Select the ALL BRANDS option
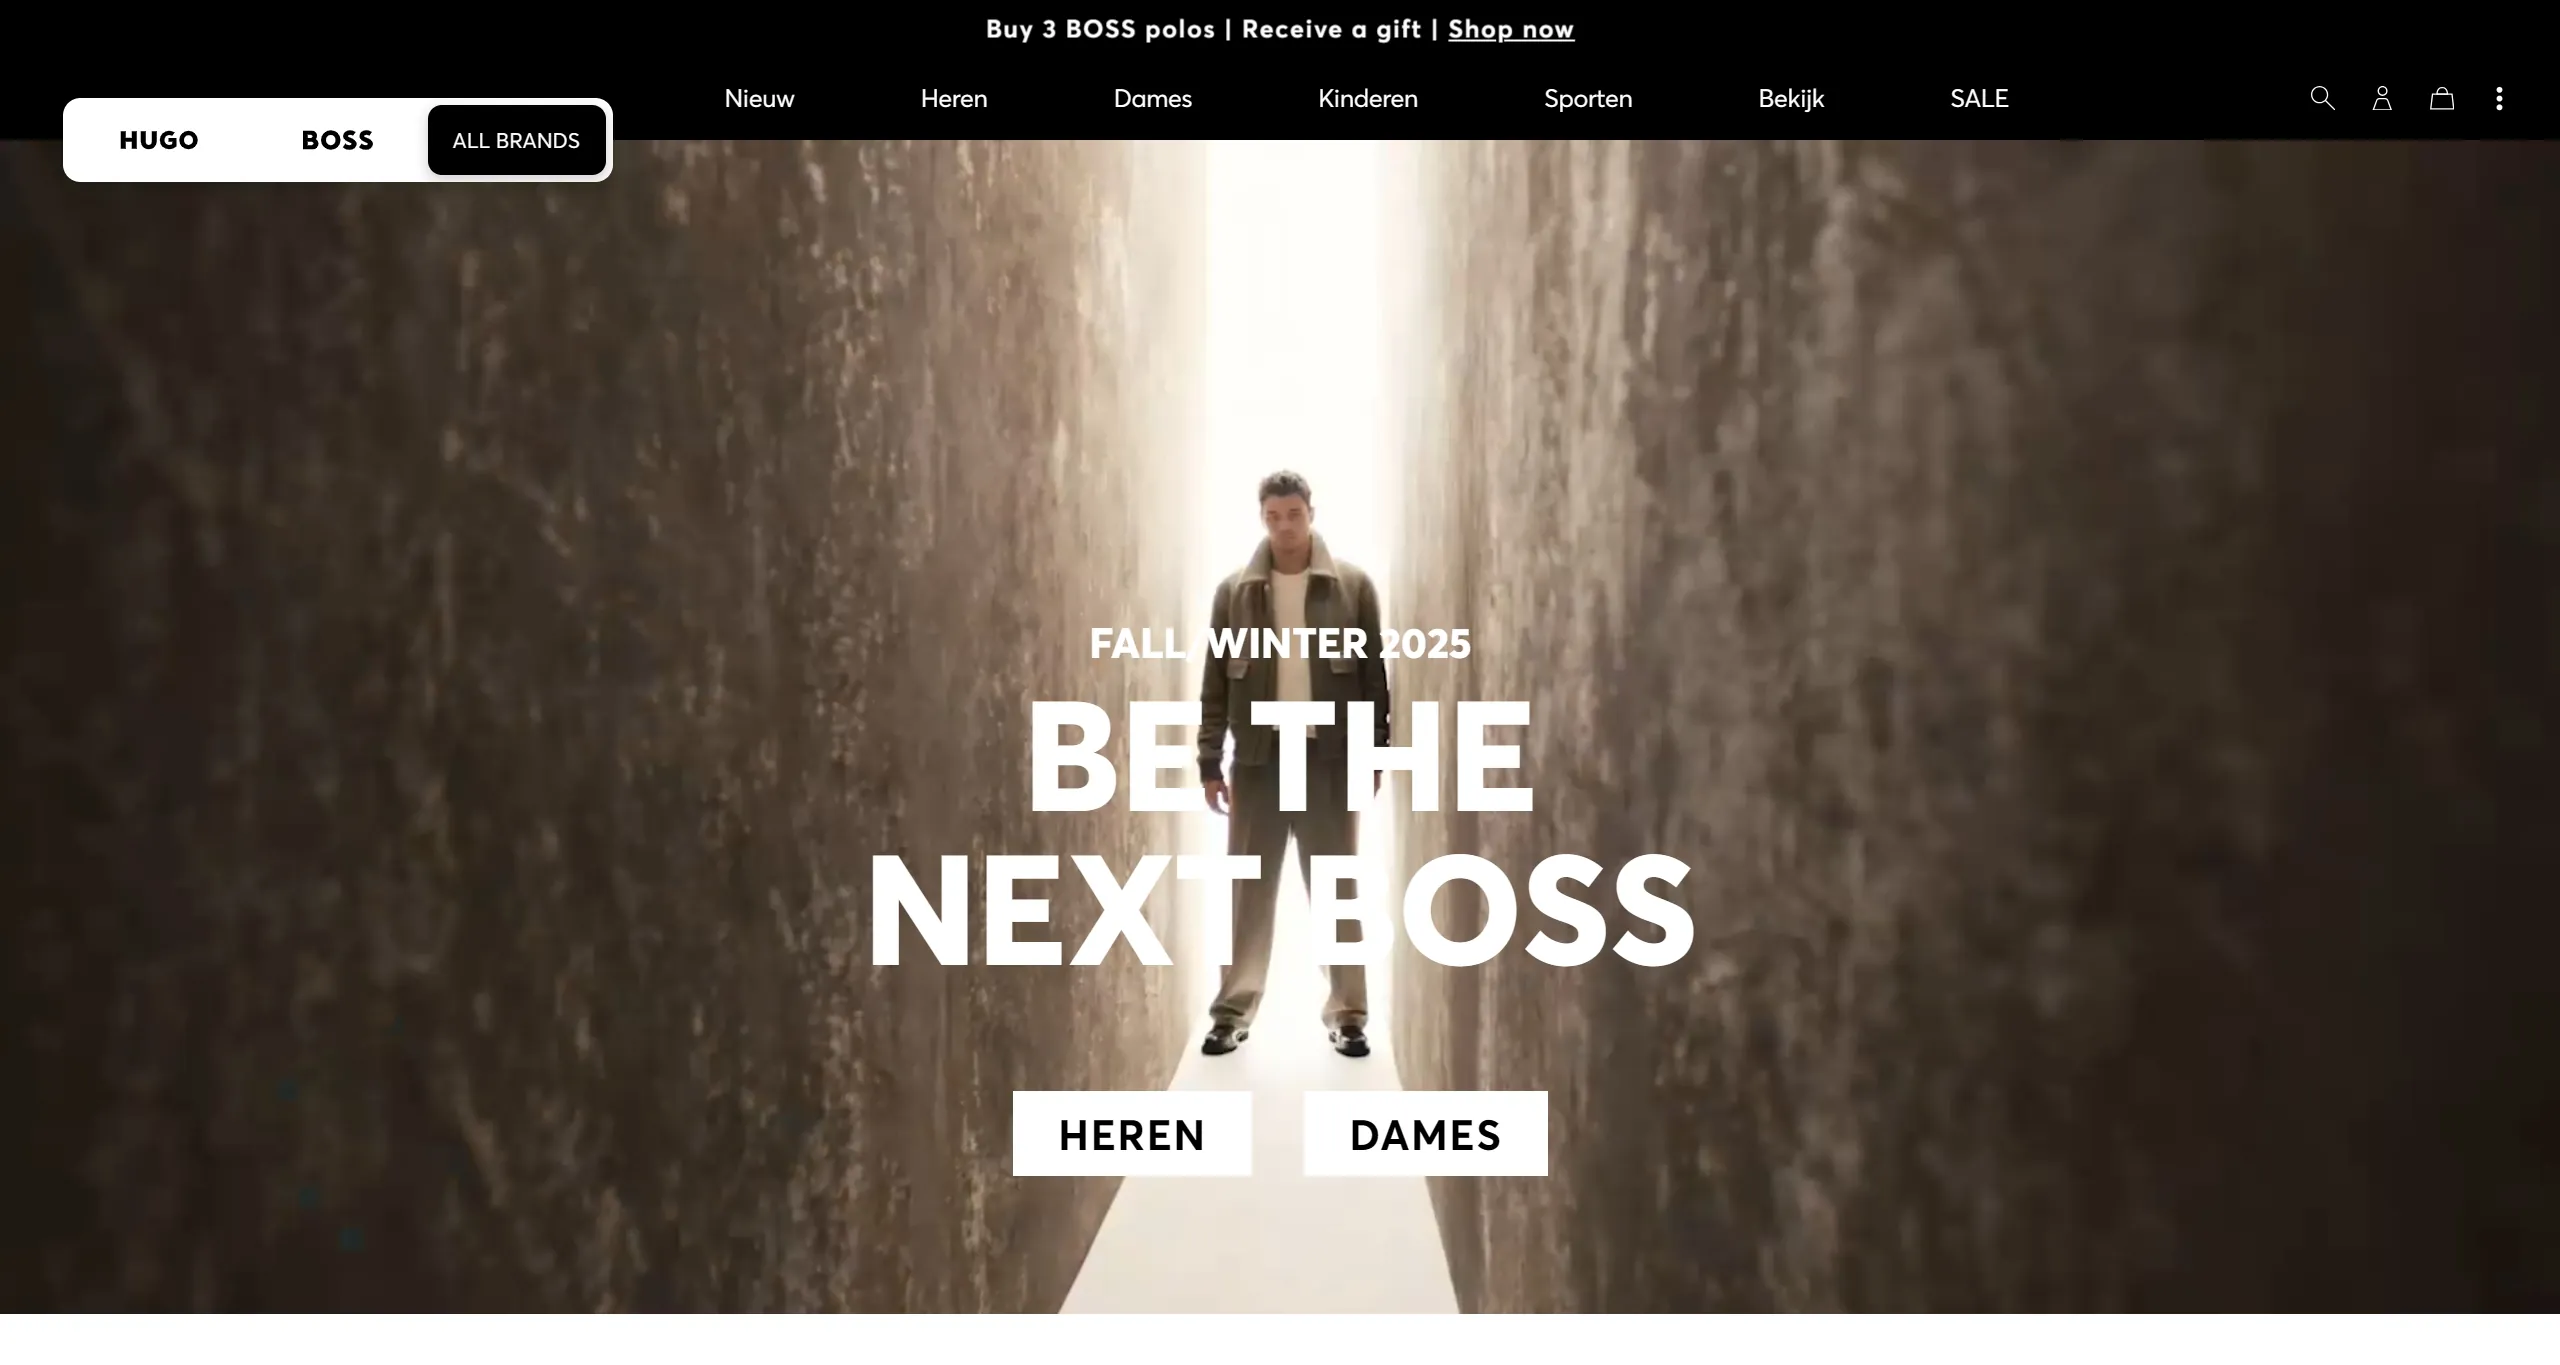This screenshot has width=2560, height=1365. click(x=516, y=140)
